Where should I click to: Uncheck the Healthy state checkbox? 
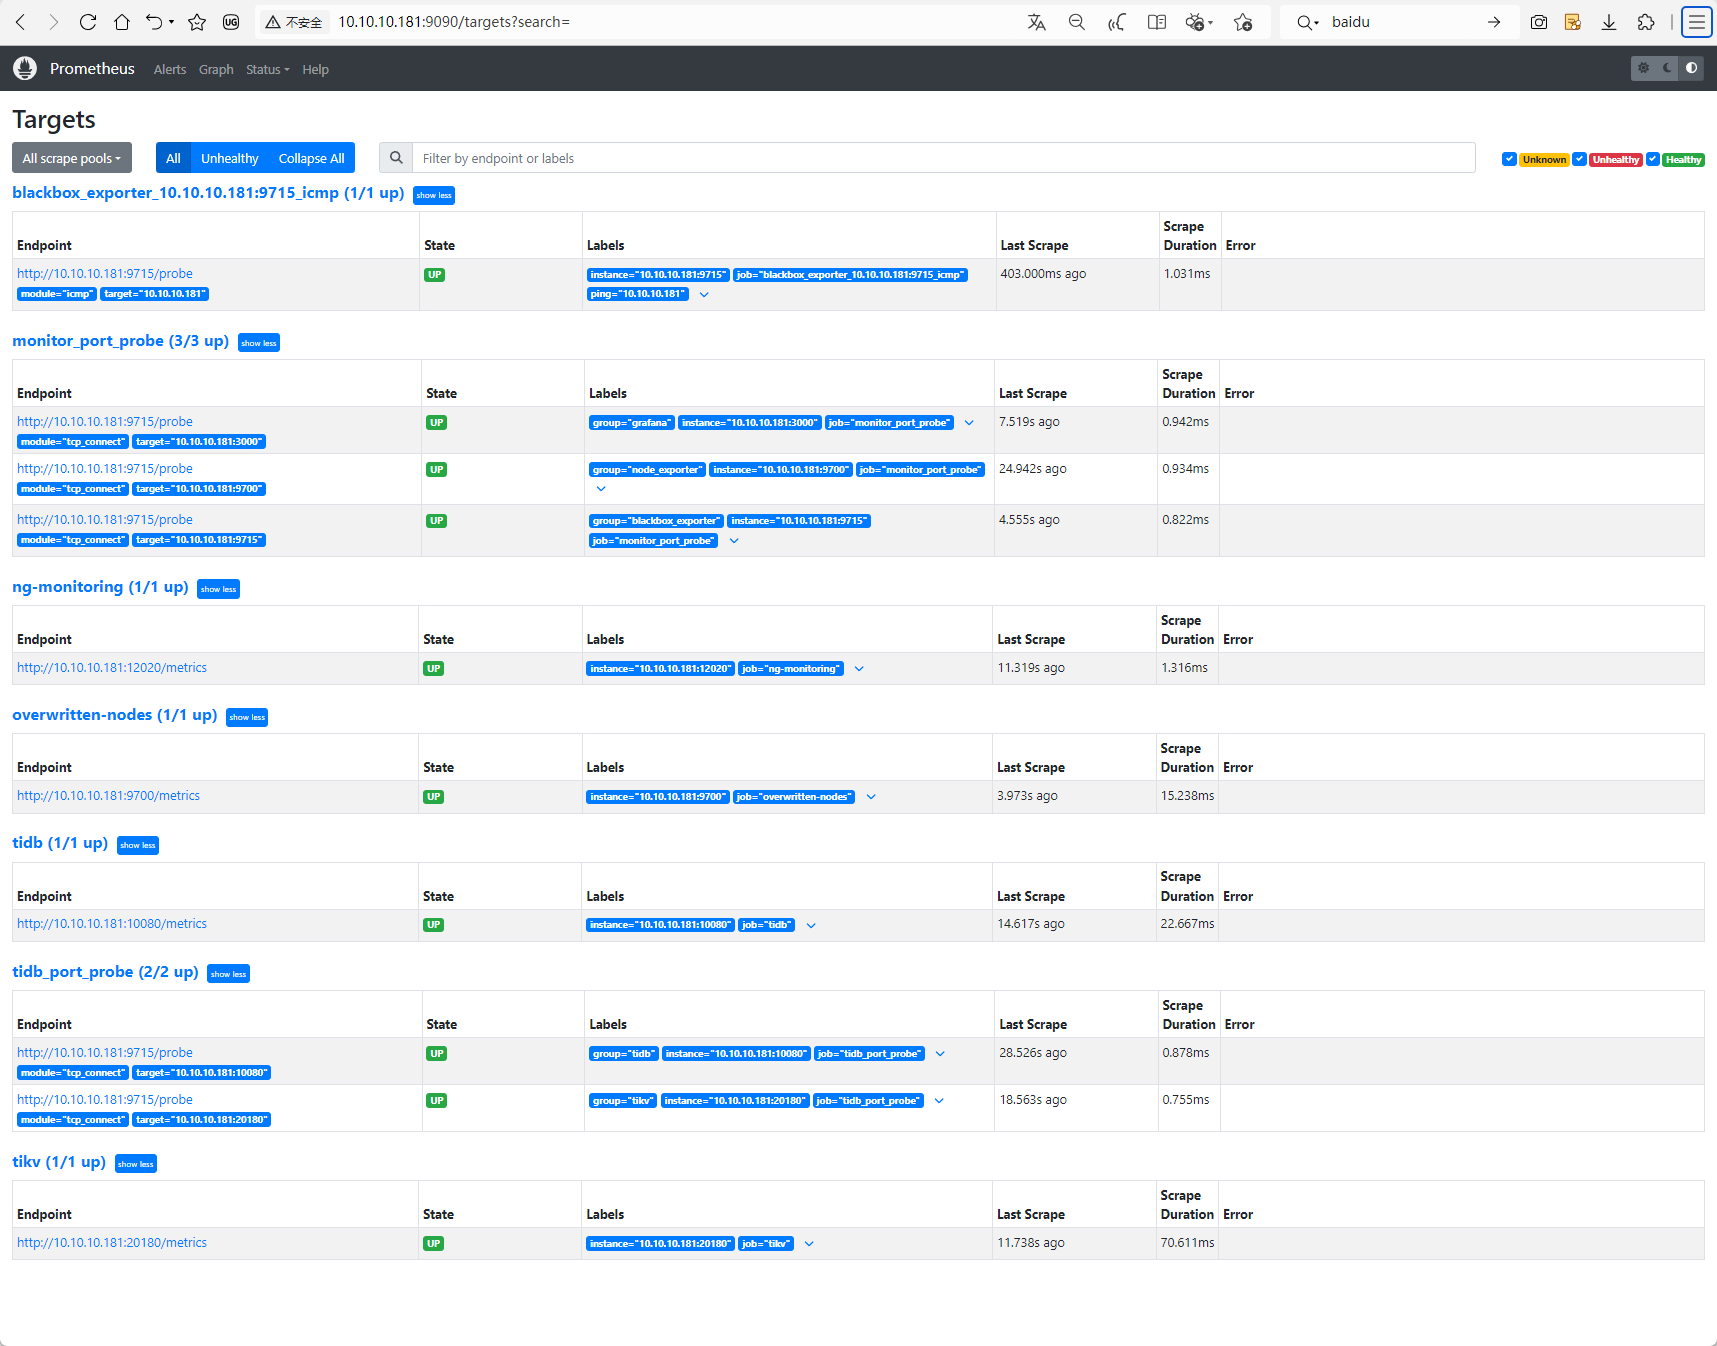tap(1653, 159)
